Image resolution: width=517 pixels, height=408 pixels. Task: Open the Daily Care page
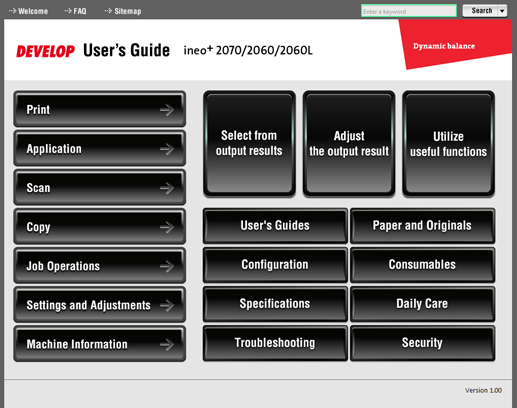(x=422, y=304)
